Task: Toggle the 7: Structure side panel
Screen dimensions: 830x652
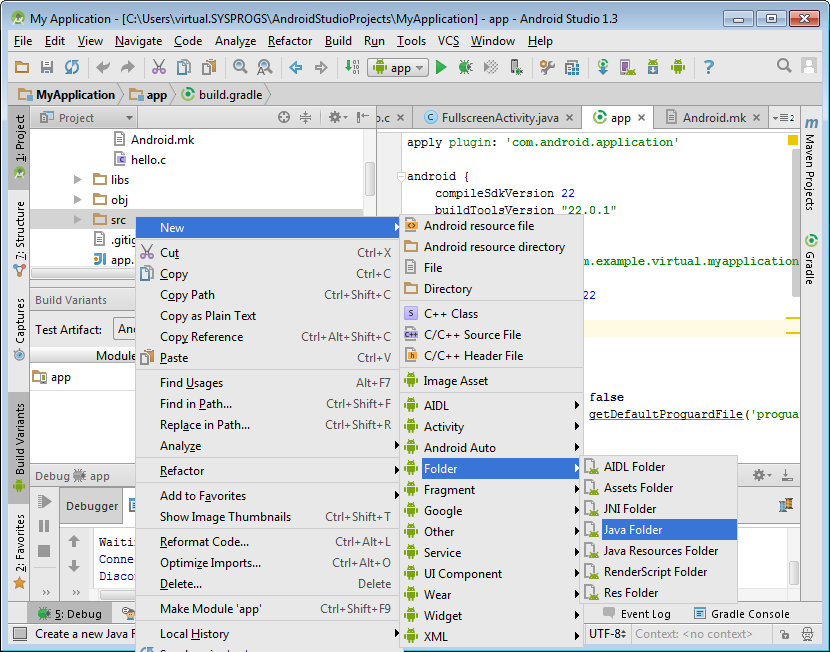Action: (20, 238)
